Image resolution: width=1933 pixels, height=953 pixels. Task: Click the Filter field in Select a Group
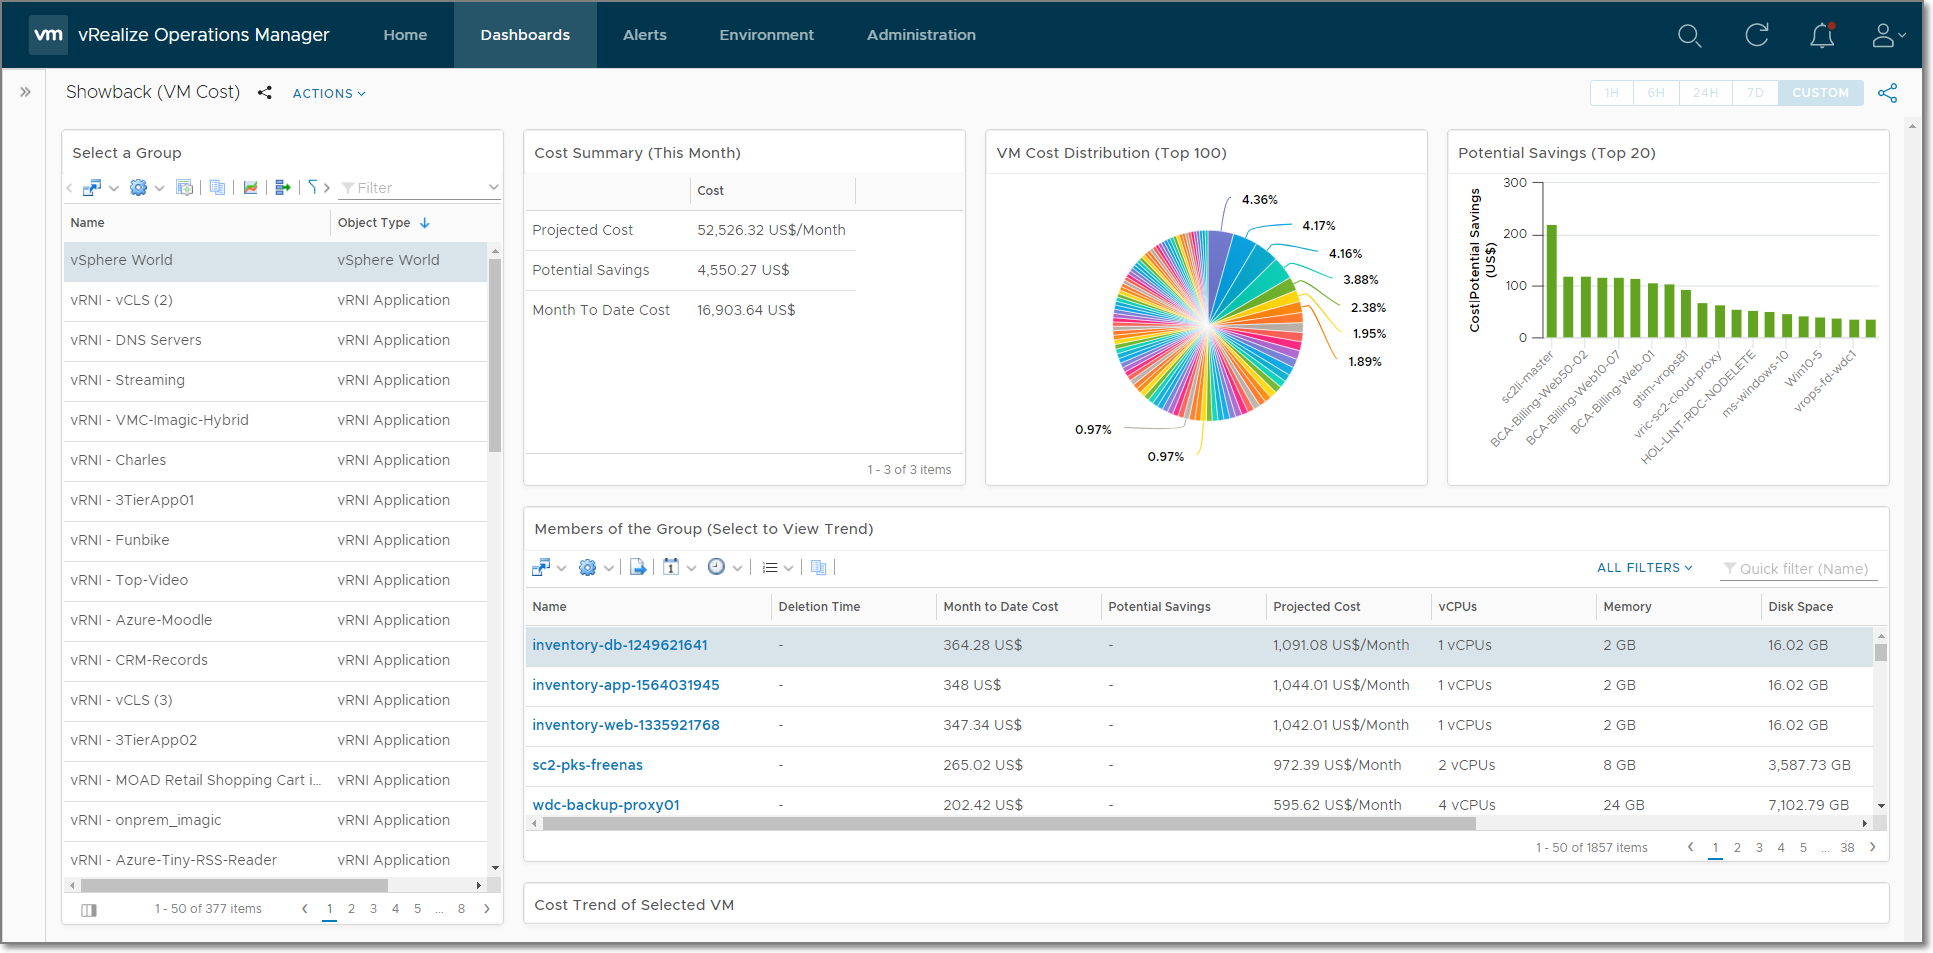click(419, 188)
